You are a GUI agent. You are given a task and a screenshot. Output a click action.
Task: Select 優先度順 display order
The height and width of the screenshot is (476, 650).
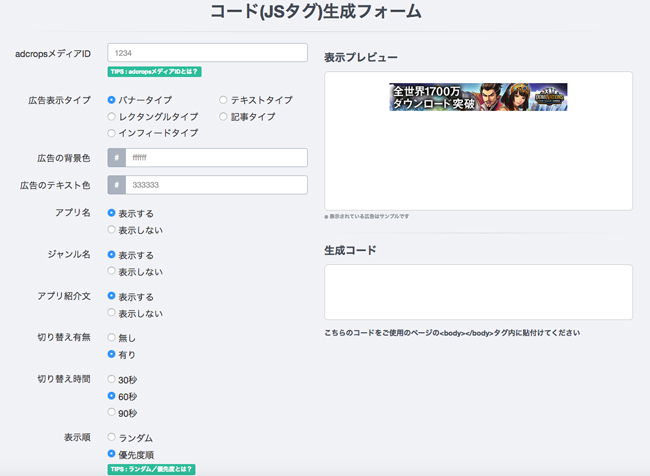[x=111, y=454]
